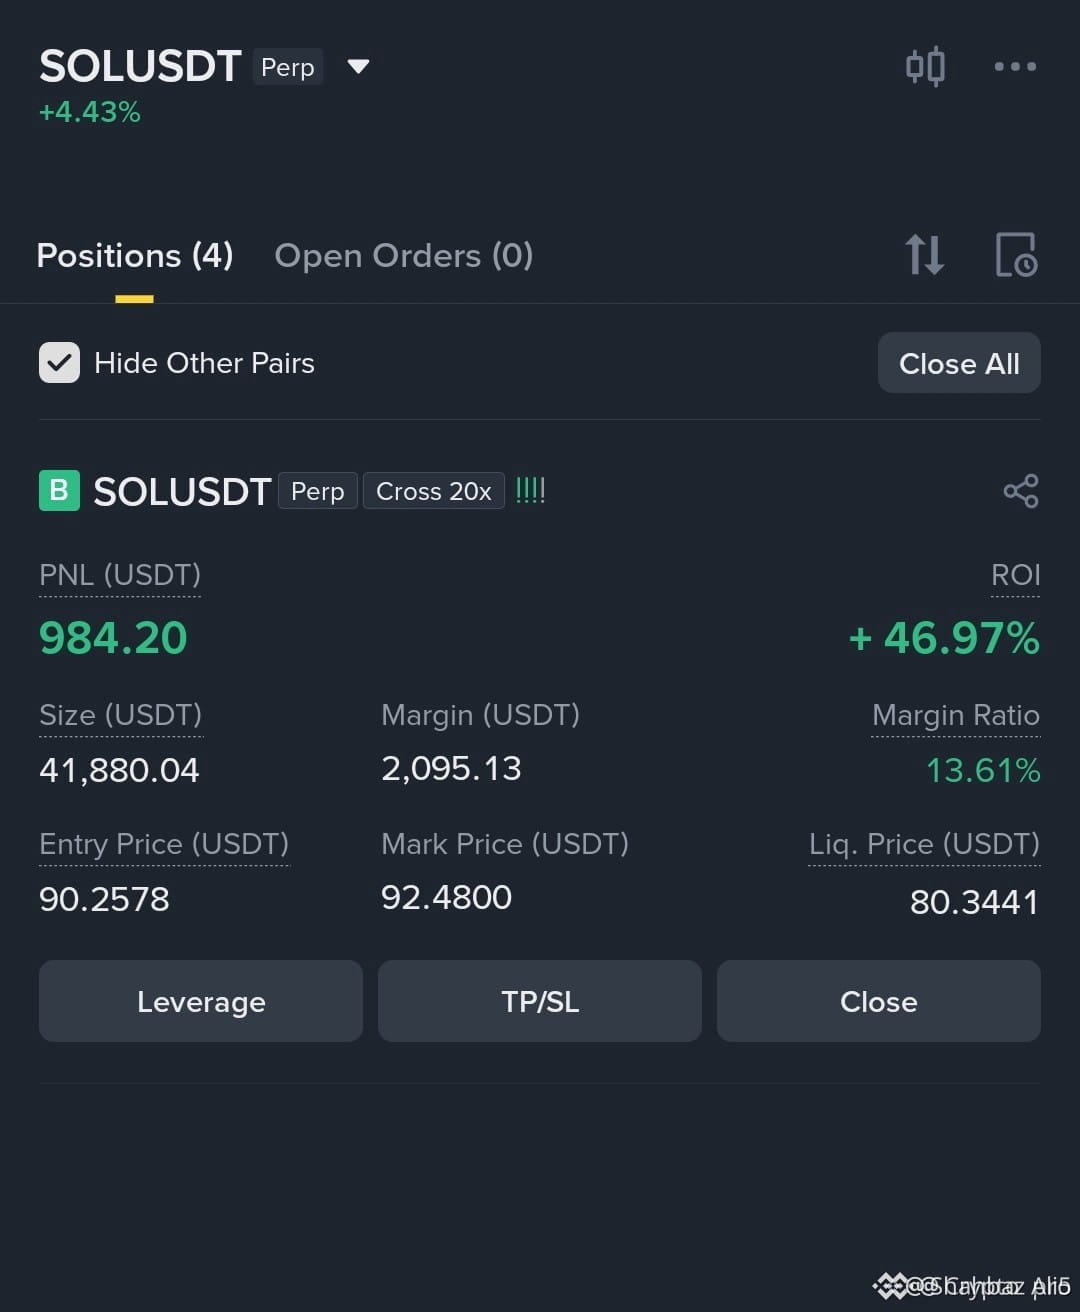
Task: Click the Close All button
Action: pyautogui.click(x=959, y=363)
